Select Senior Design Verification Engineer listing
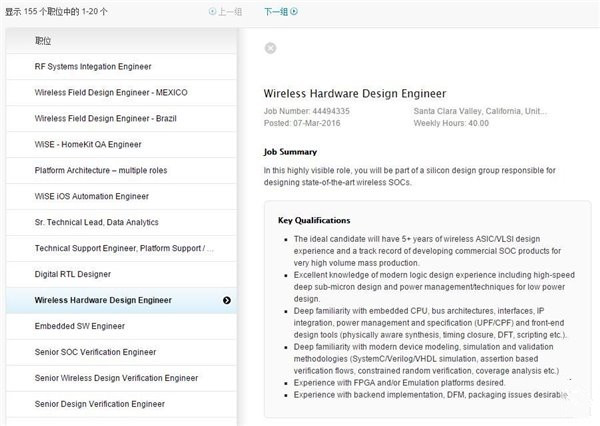The image size is (600, 426). tap(99, 404)
